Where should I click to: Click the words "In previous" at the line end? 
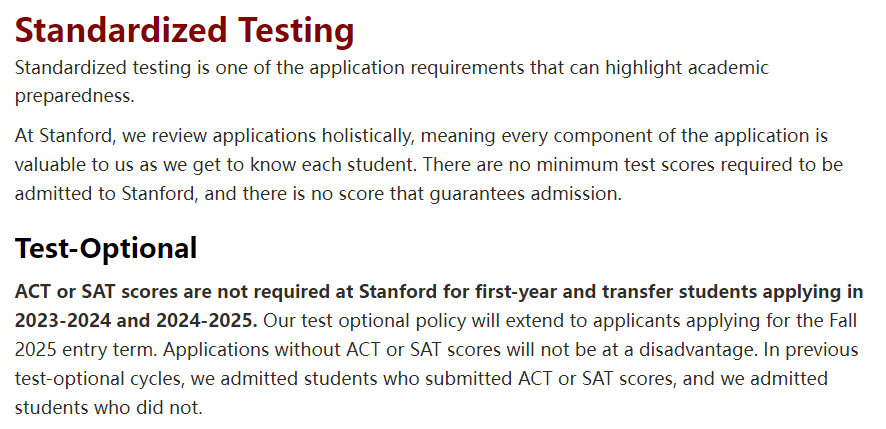(811, 349)
